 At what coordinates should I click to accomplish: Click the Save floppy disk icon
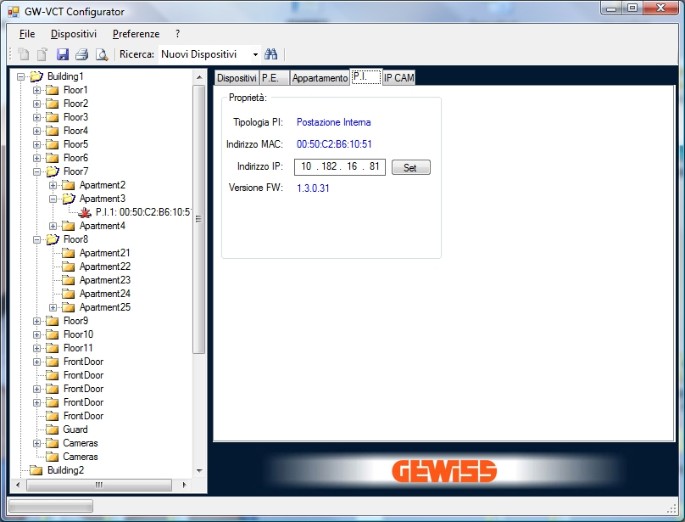(62, 54)
